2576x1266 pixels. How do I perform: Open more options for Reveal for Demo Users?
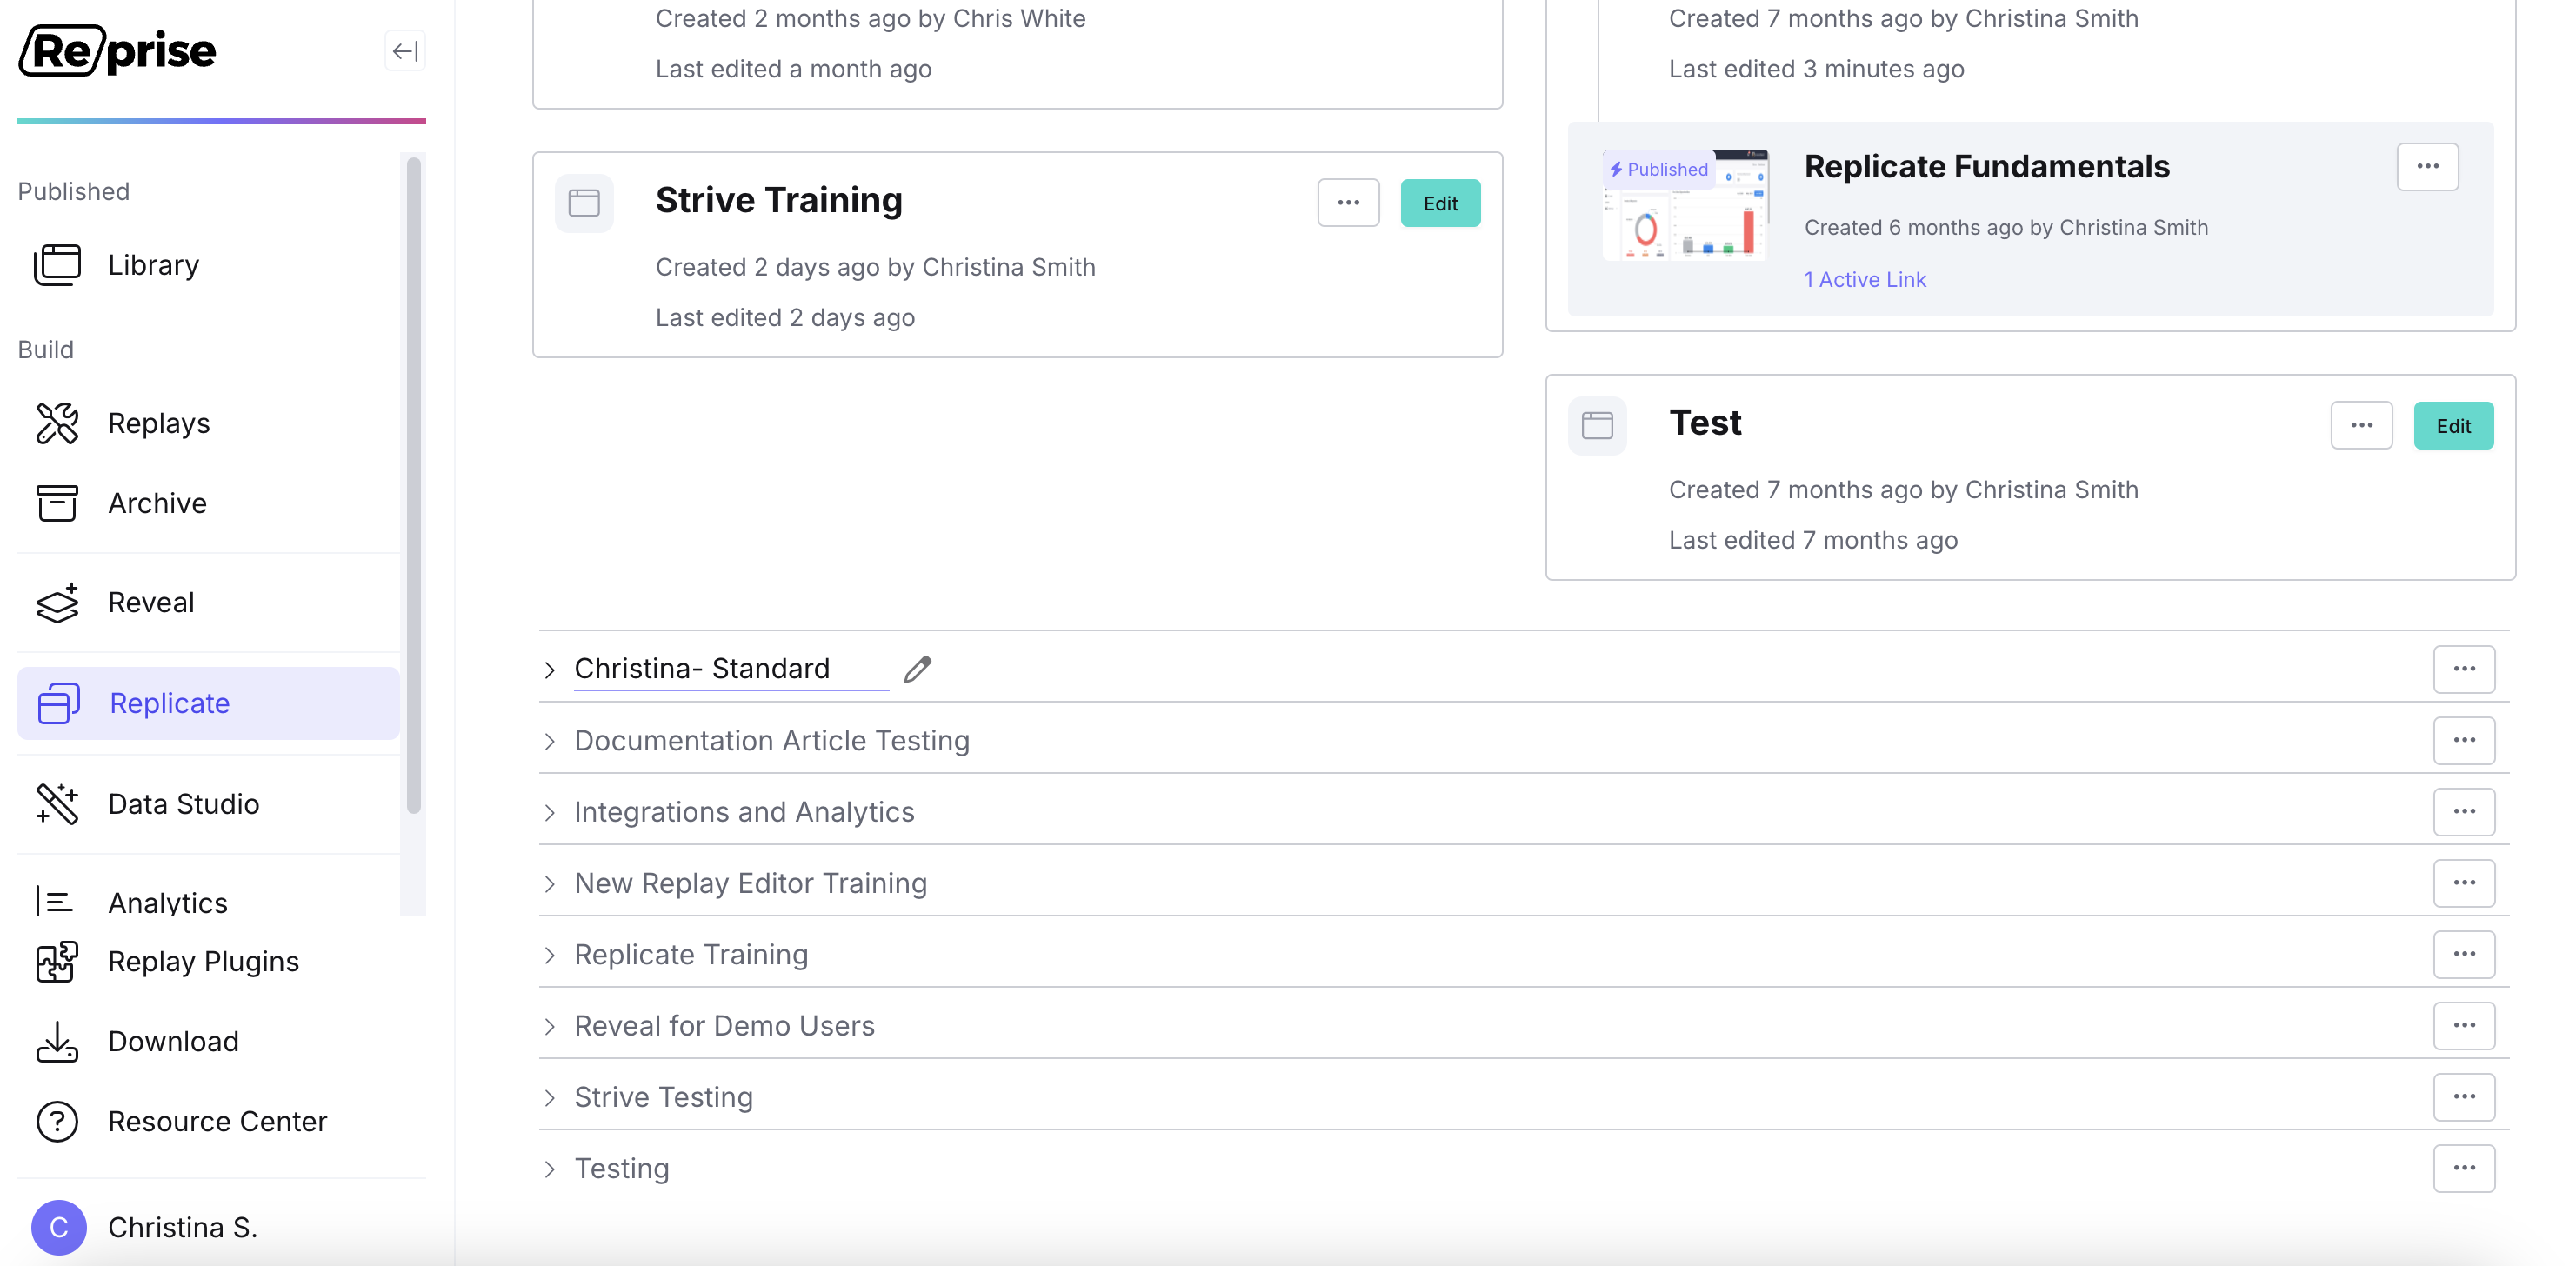pos(2464,1026)
